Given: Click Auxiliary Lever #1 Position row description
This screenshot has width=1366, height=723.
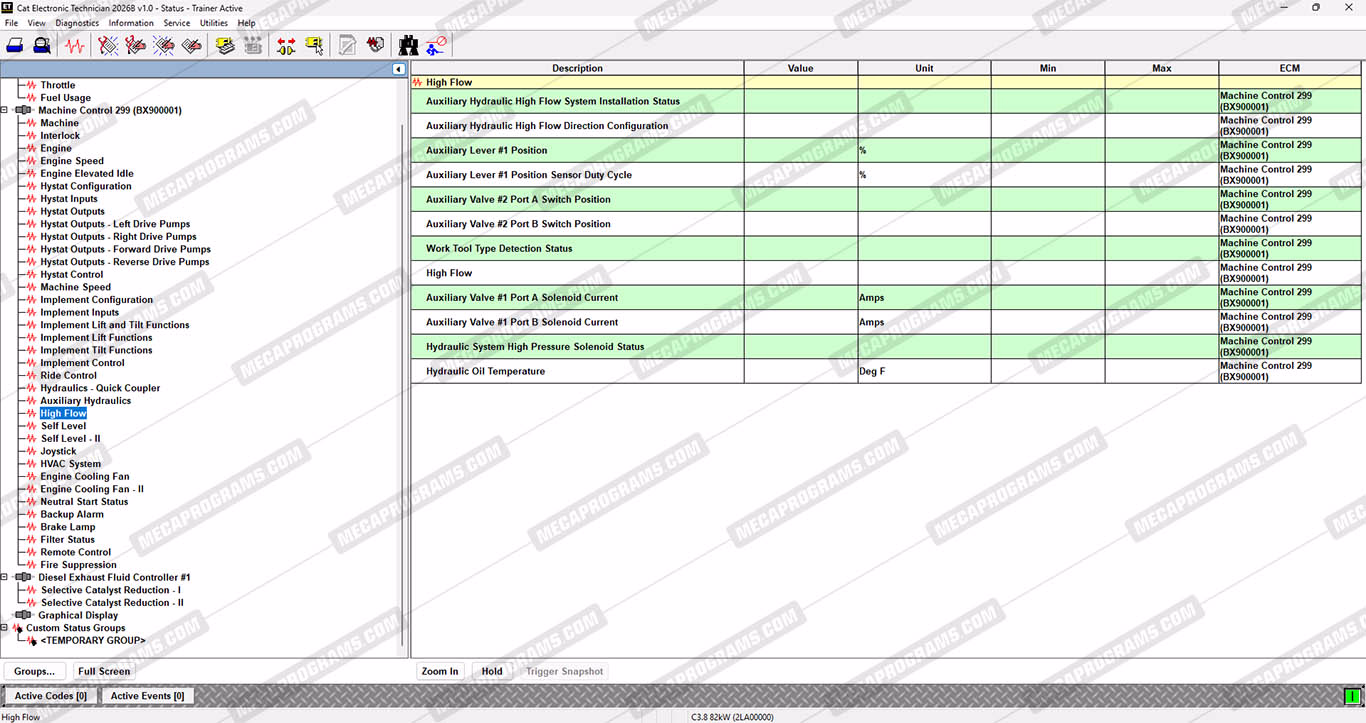Looking at the screenshot, I should [x=486, y=150].
